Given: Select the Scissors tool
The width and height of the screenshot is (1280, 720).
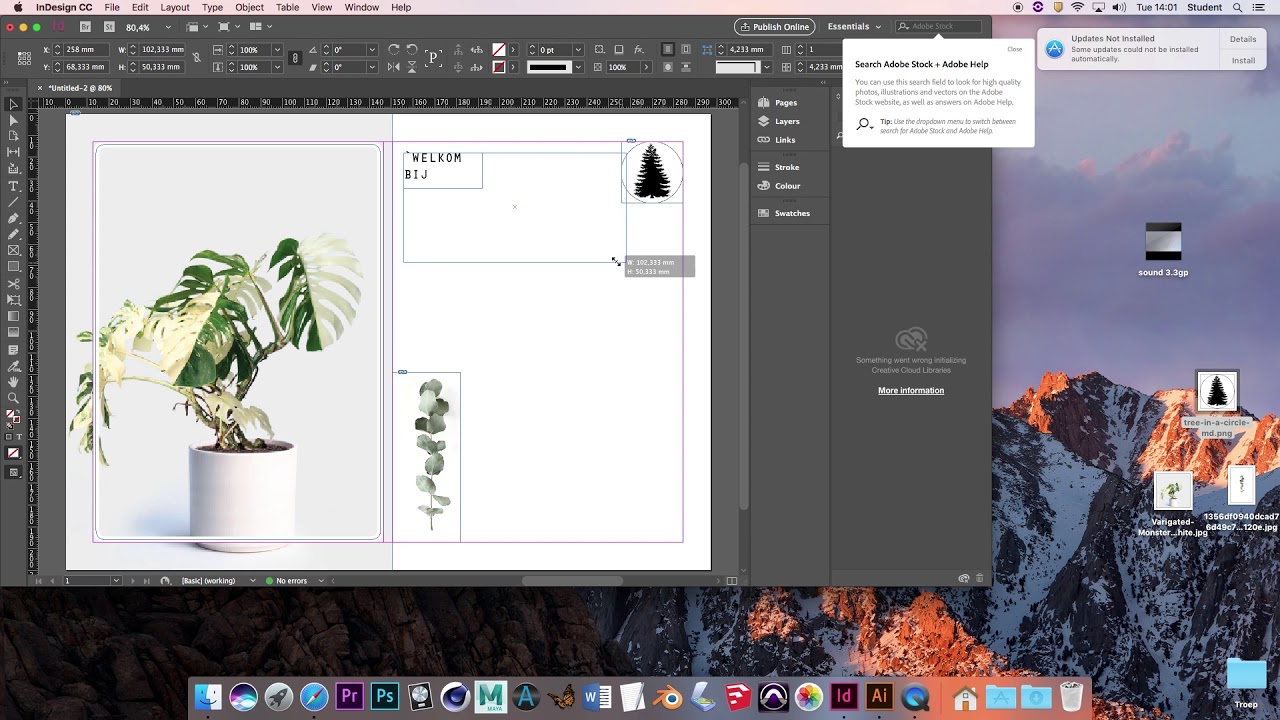Looking at the screenshot, I should pos(14,284).
